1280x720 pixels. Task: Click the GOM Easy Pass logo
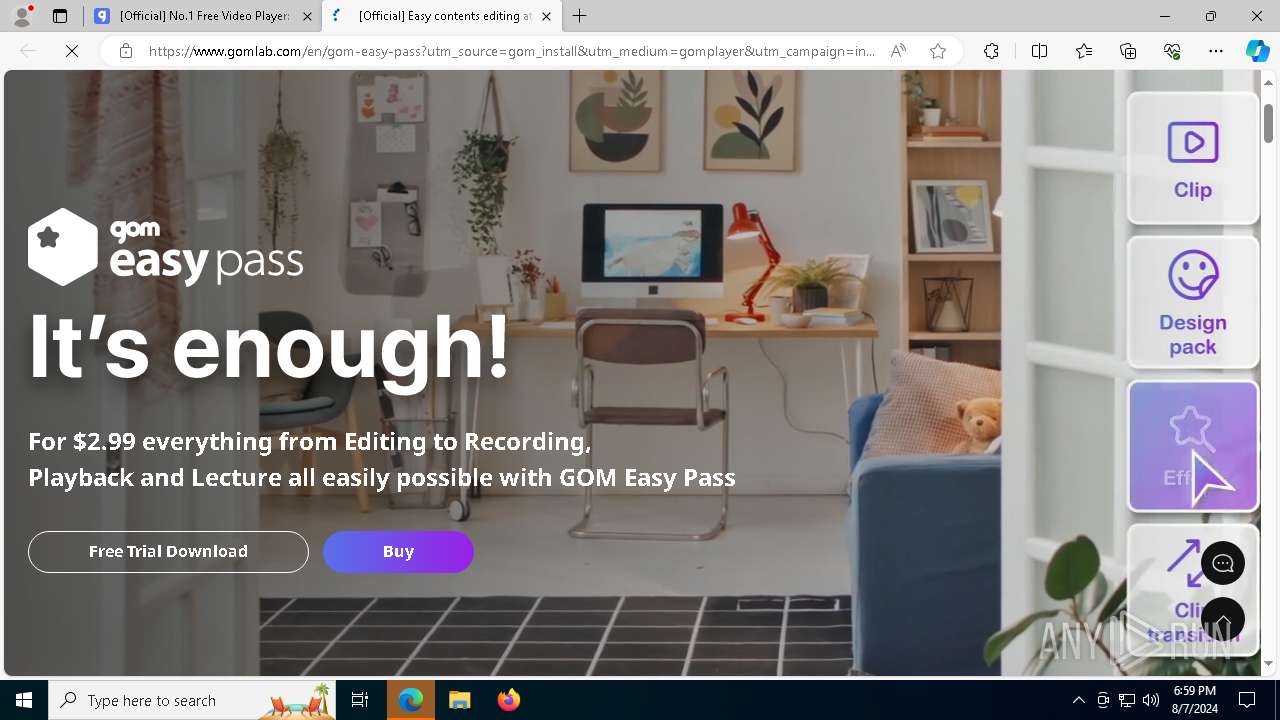(166, 247)
